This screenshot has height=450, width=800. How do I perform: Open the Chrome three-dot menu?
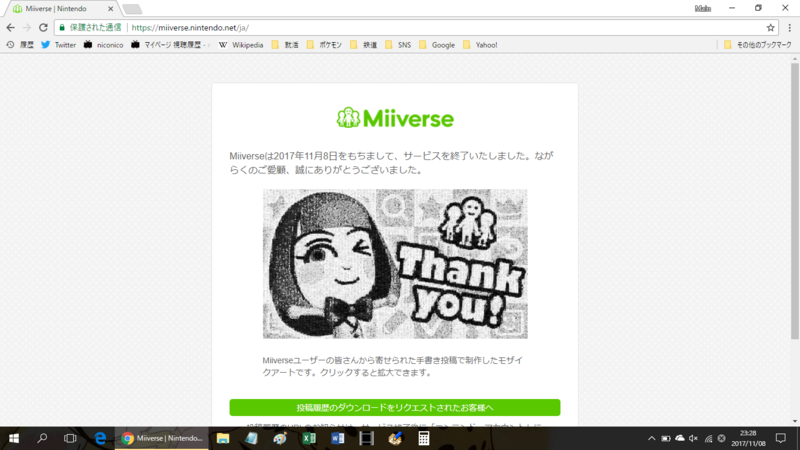coord(789,28)
